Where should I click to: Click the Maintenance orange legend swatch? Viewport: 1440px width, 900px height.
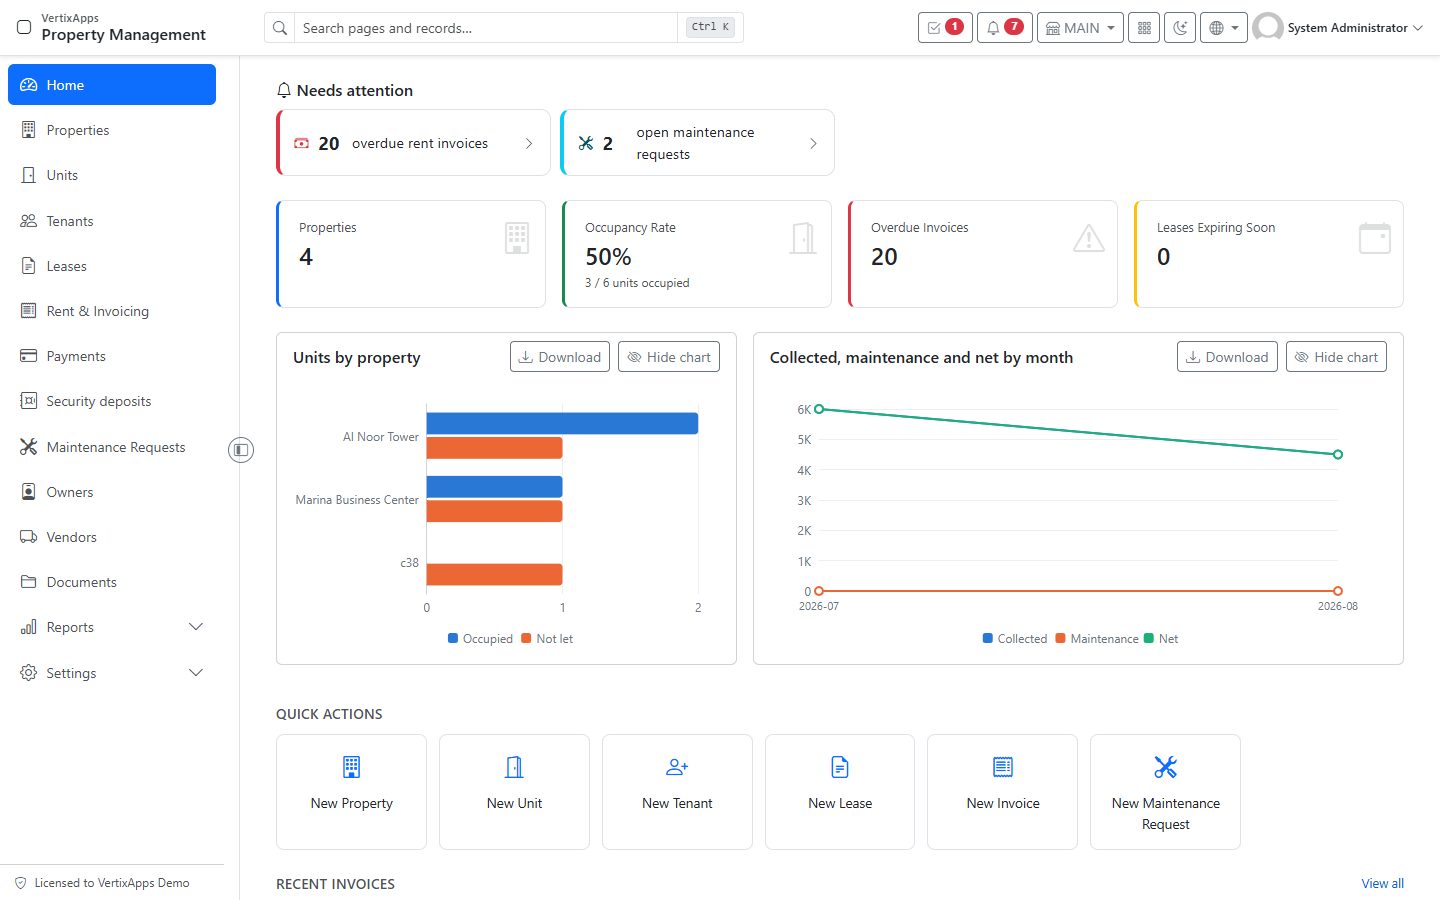(1060, 639)
